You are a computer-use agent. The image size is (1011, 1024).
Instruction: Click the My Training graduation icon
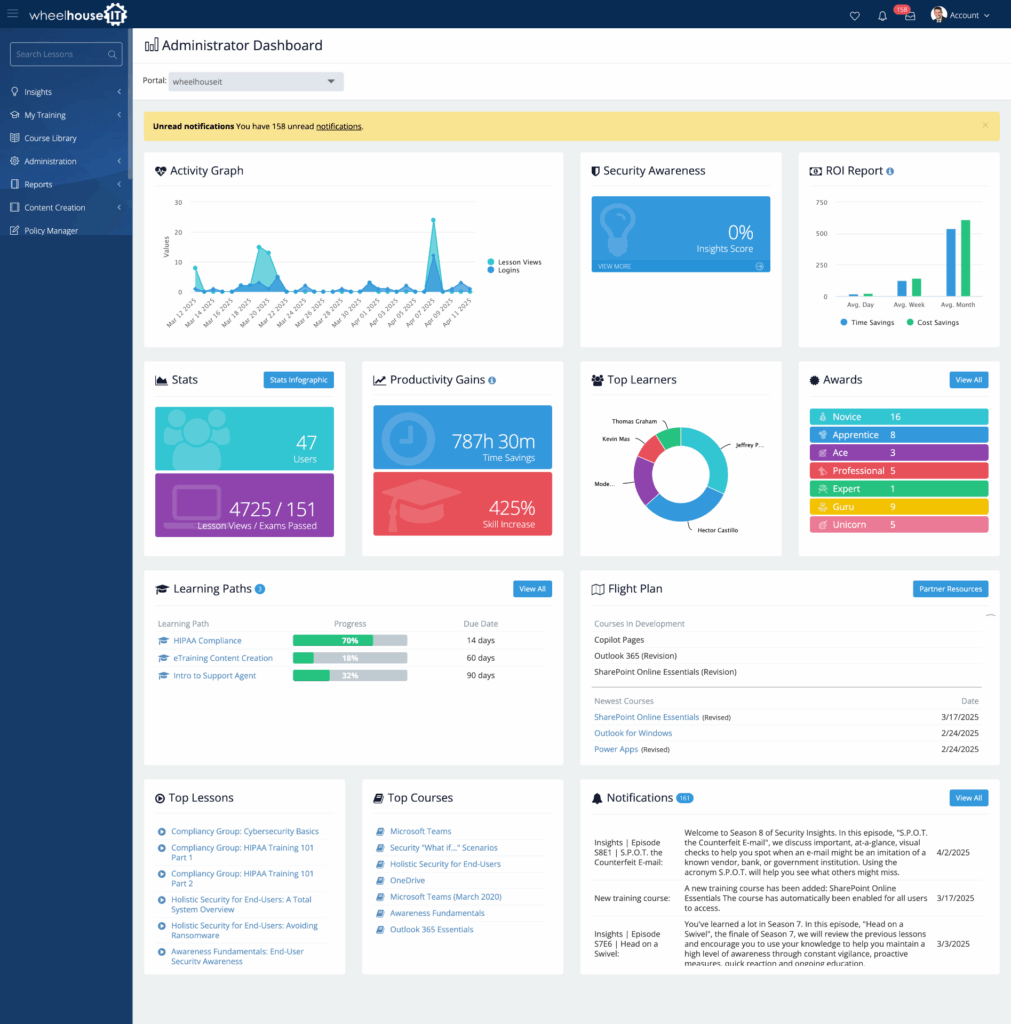coord(14,114)
